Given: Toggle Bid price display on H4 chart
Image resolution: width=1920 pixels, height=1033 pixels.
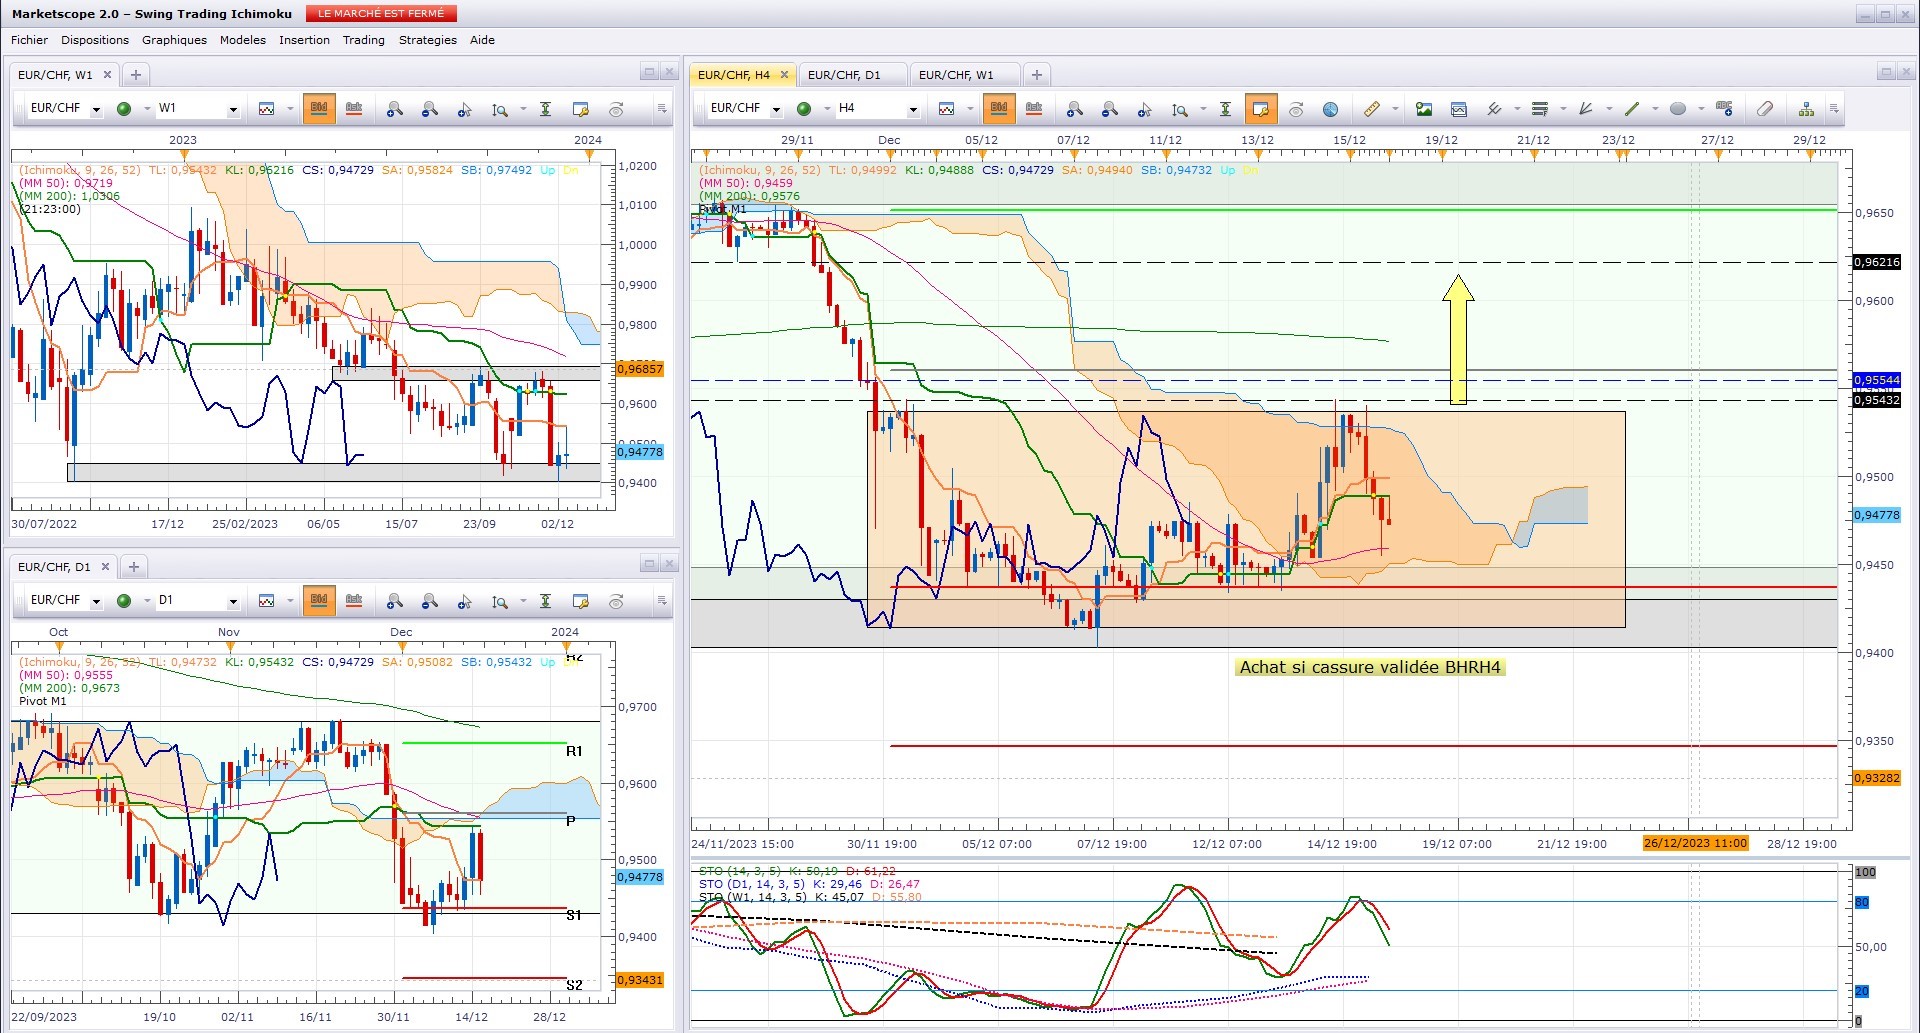Looking at the screenshot, I should pos(999,108).
